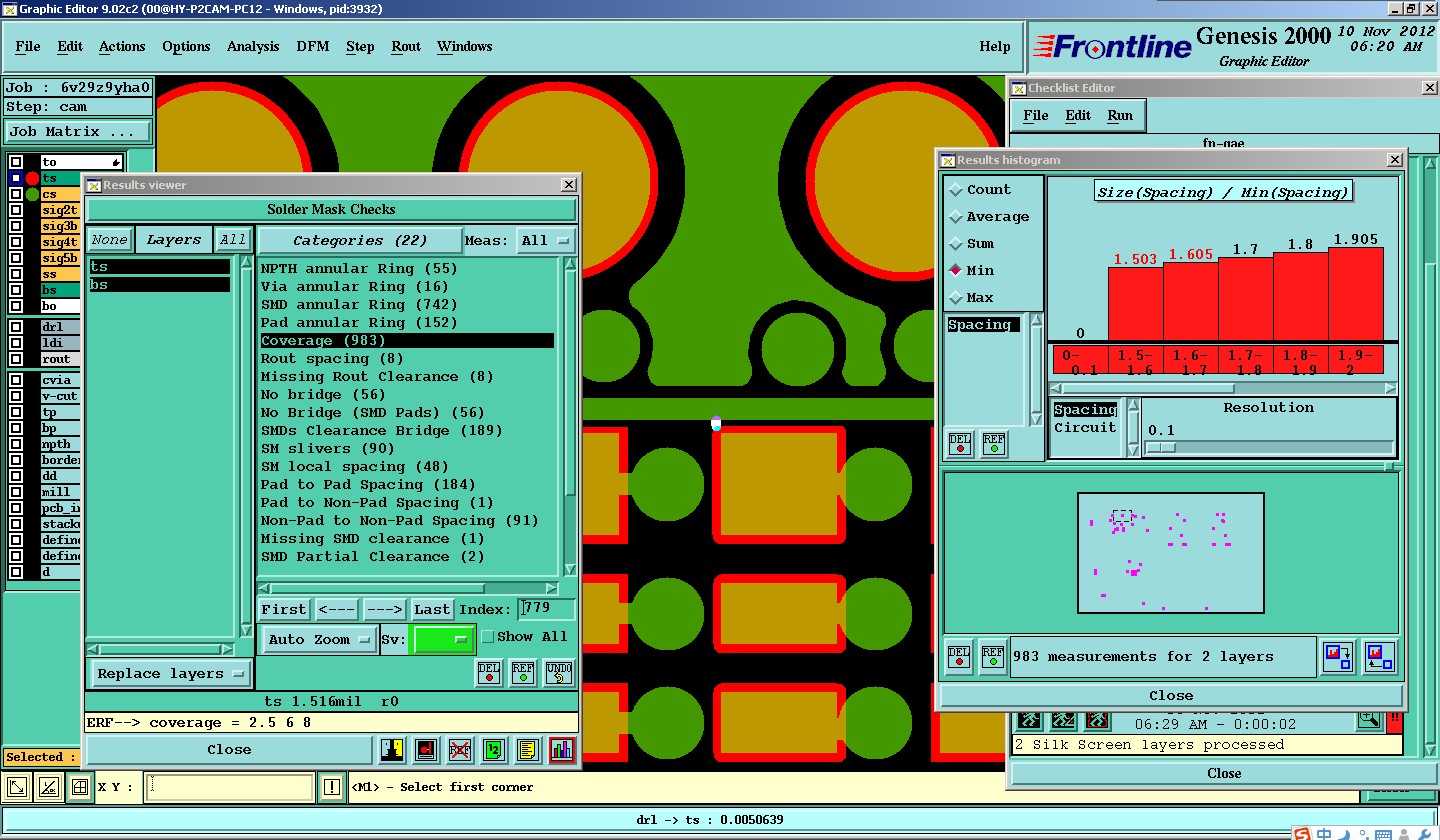Select 'SM slivers (90)' category in list

327,449
